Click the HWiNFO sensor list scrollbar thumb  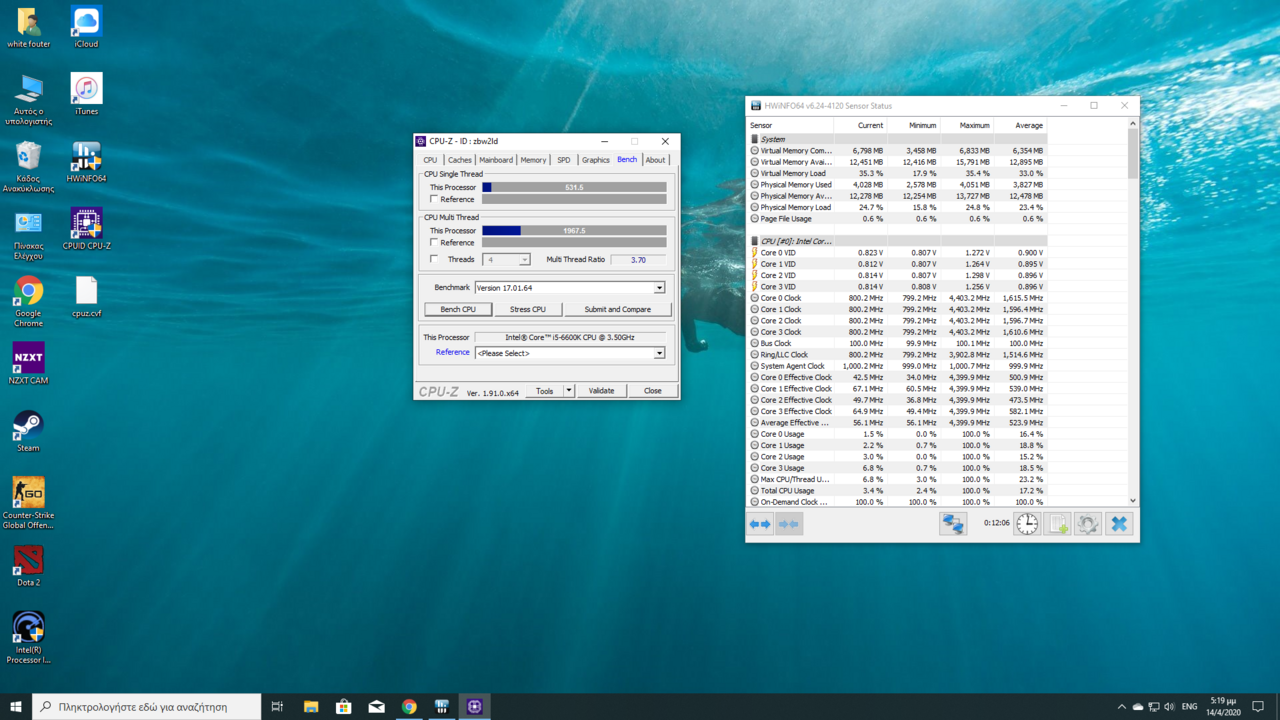pyautogui.click(x=1133, y=154)
